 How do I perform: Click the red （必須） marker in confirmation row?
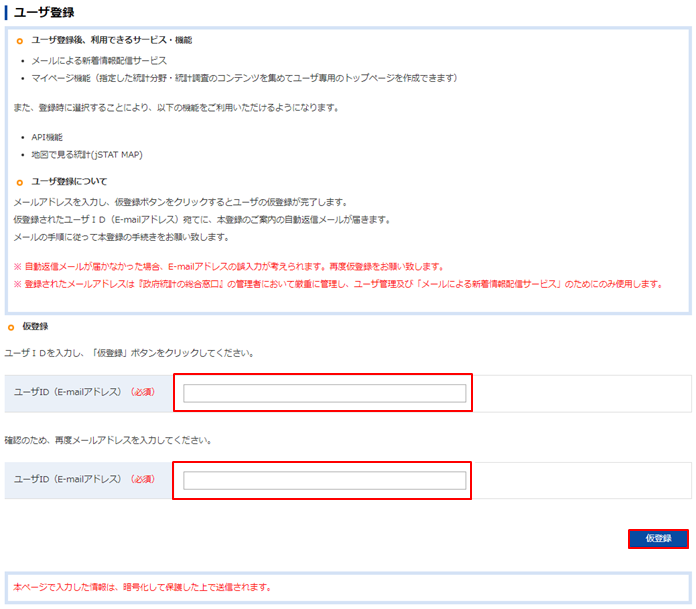(x=147, y=480)
